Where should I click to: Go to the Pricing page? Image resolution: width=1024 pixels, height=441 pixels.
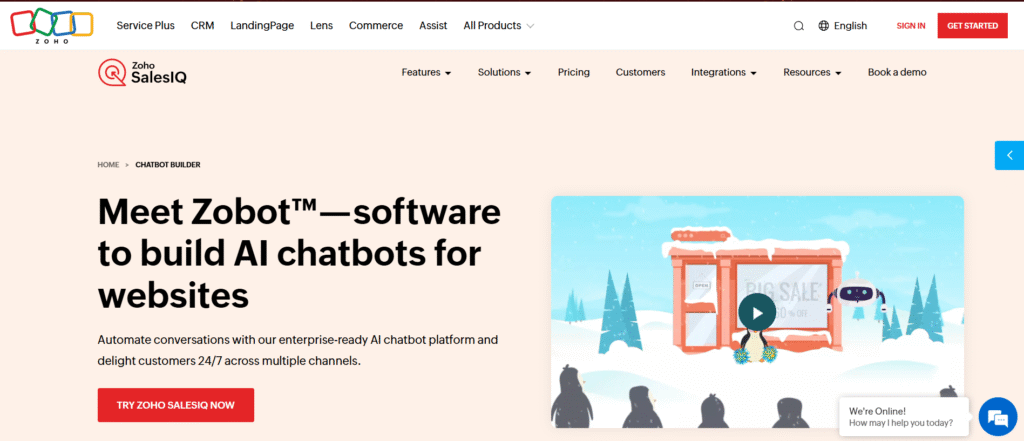point(573,72)
